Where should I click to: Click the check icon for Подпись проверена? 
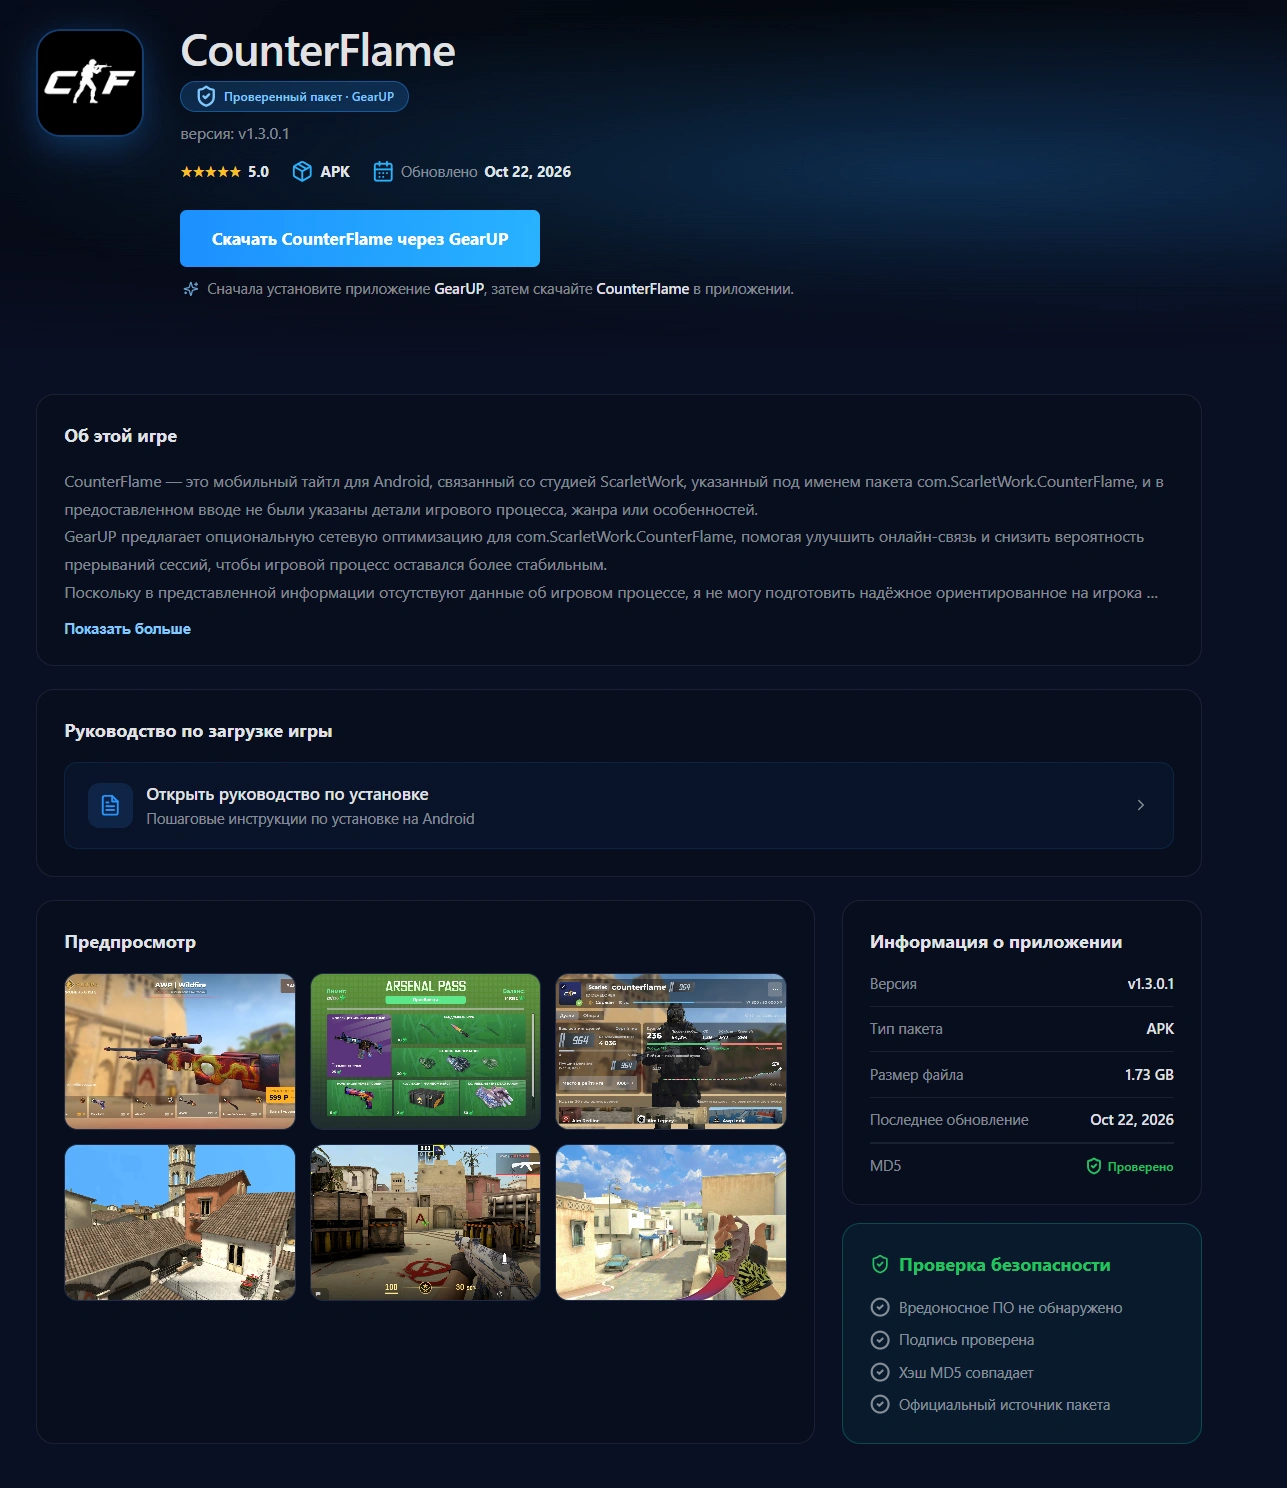point(880,1340)
